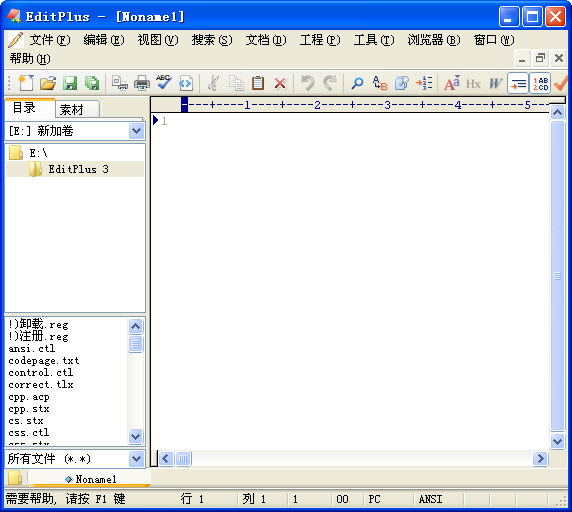The width and height of the screenshot is (572, 512).
Task: Select file !)注册.reg in list
Action: 38,336
